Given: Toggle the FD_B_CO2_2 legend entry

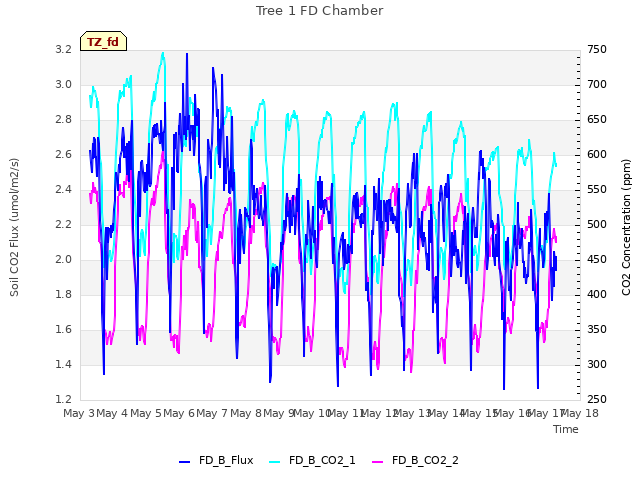Looking at the screenshot, I should (x=416, y=460).
